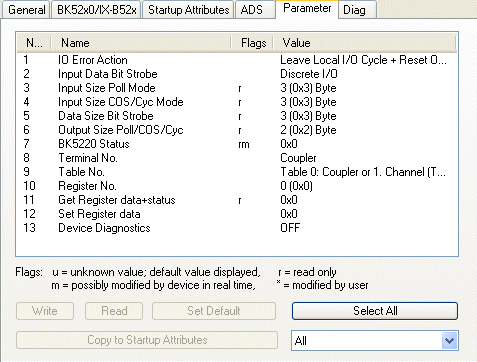The height and width of the screenshot is (362, 477).
Task: Select Get Register data+status row
Action: 237,200
